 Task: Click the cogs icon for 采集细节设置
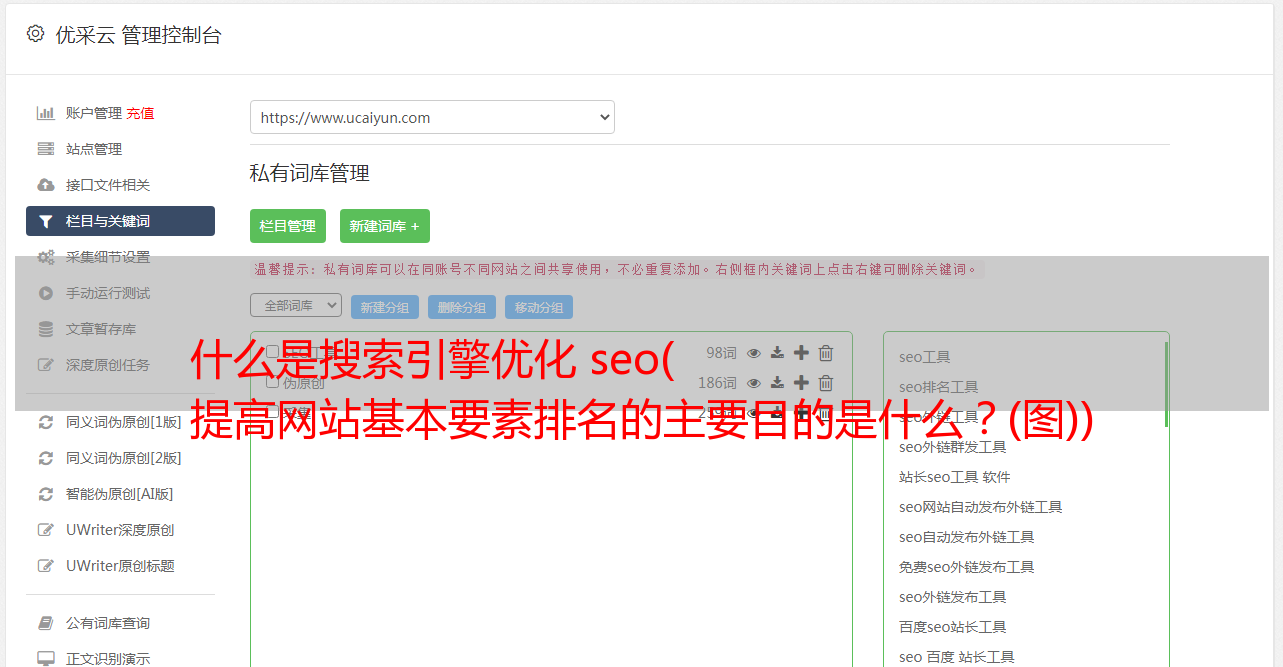point(46,257)
